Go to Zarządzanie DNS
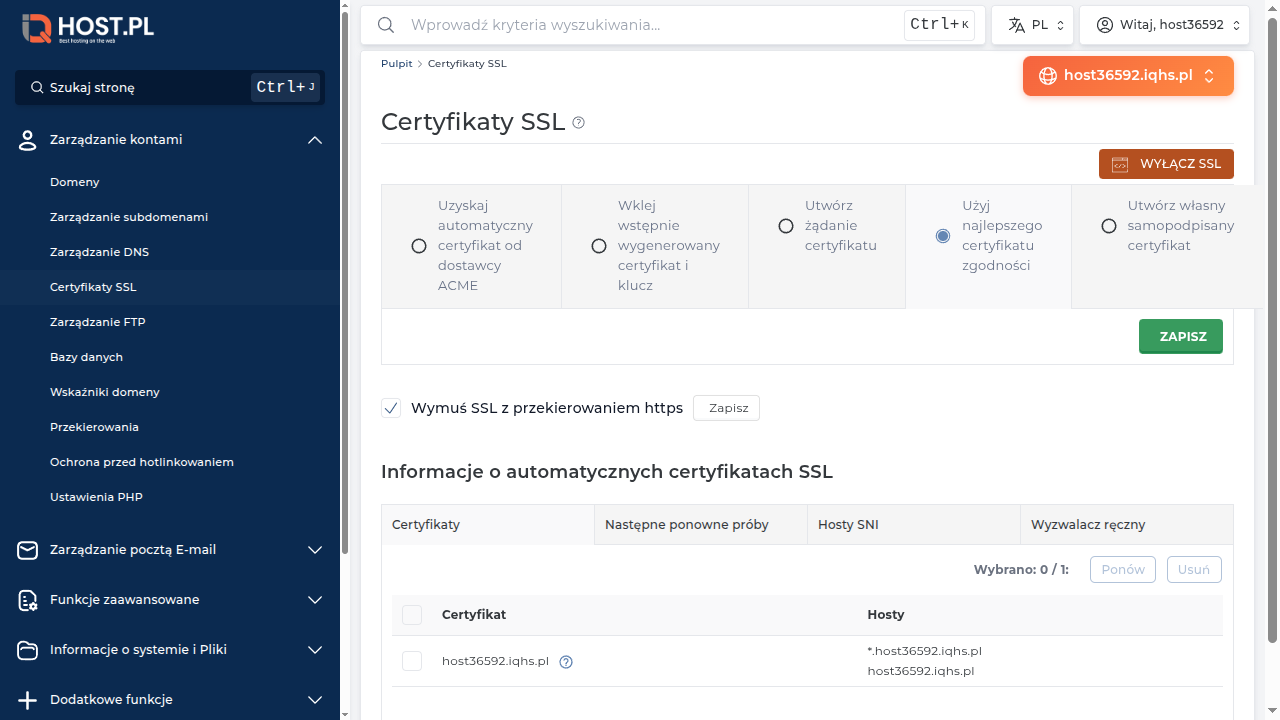 pos(99,252)
